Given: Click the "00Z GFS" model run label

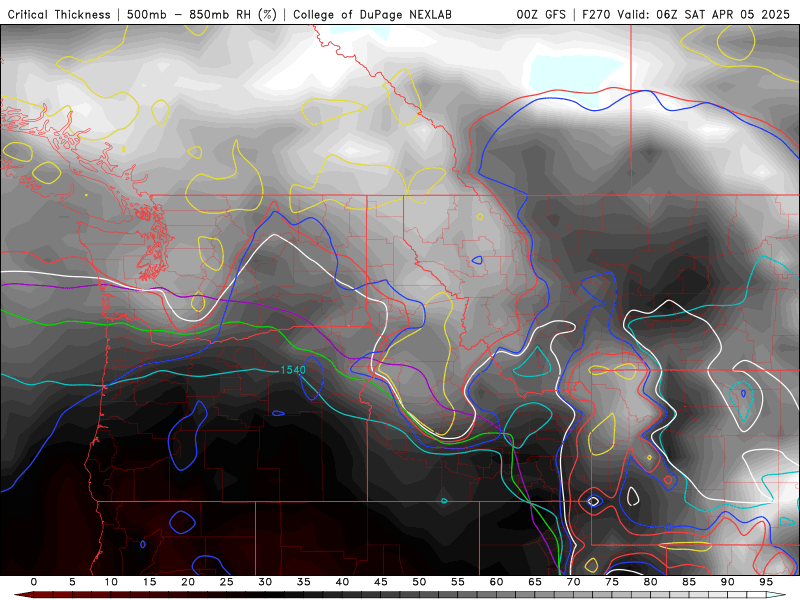Looking at the screenshot, I should pyautogui.click(x=541, y=15).
